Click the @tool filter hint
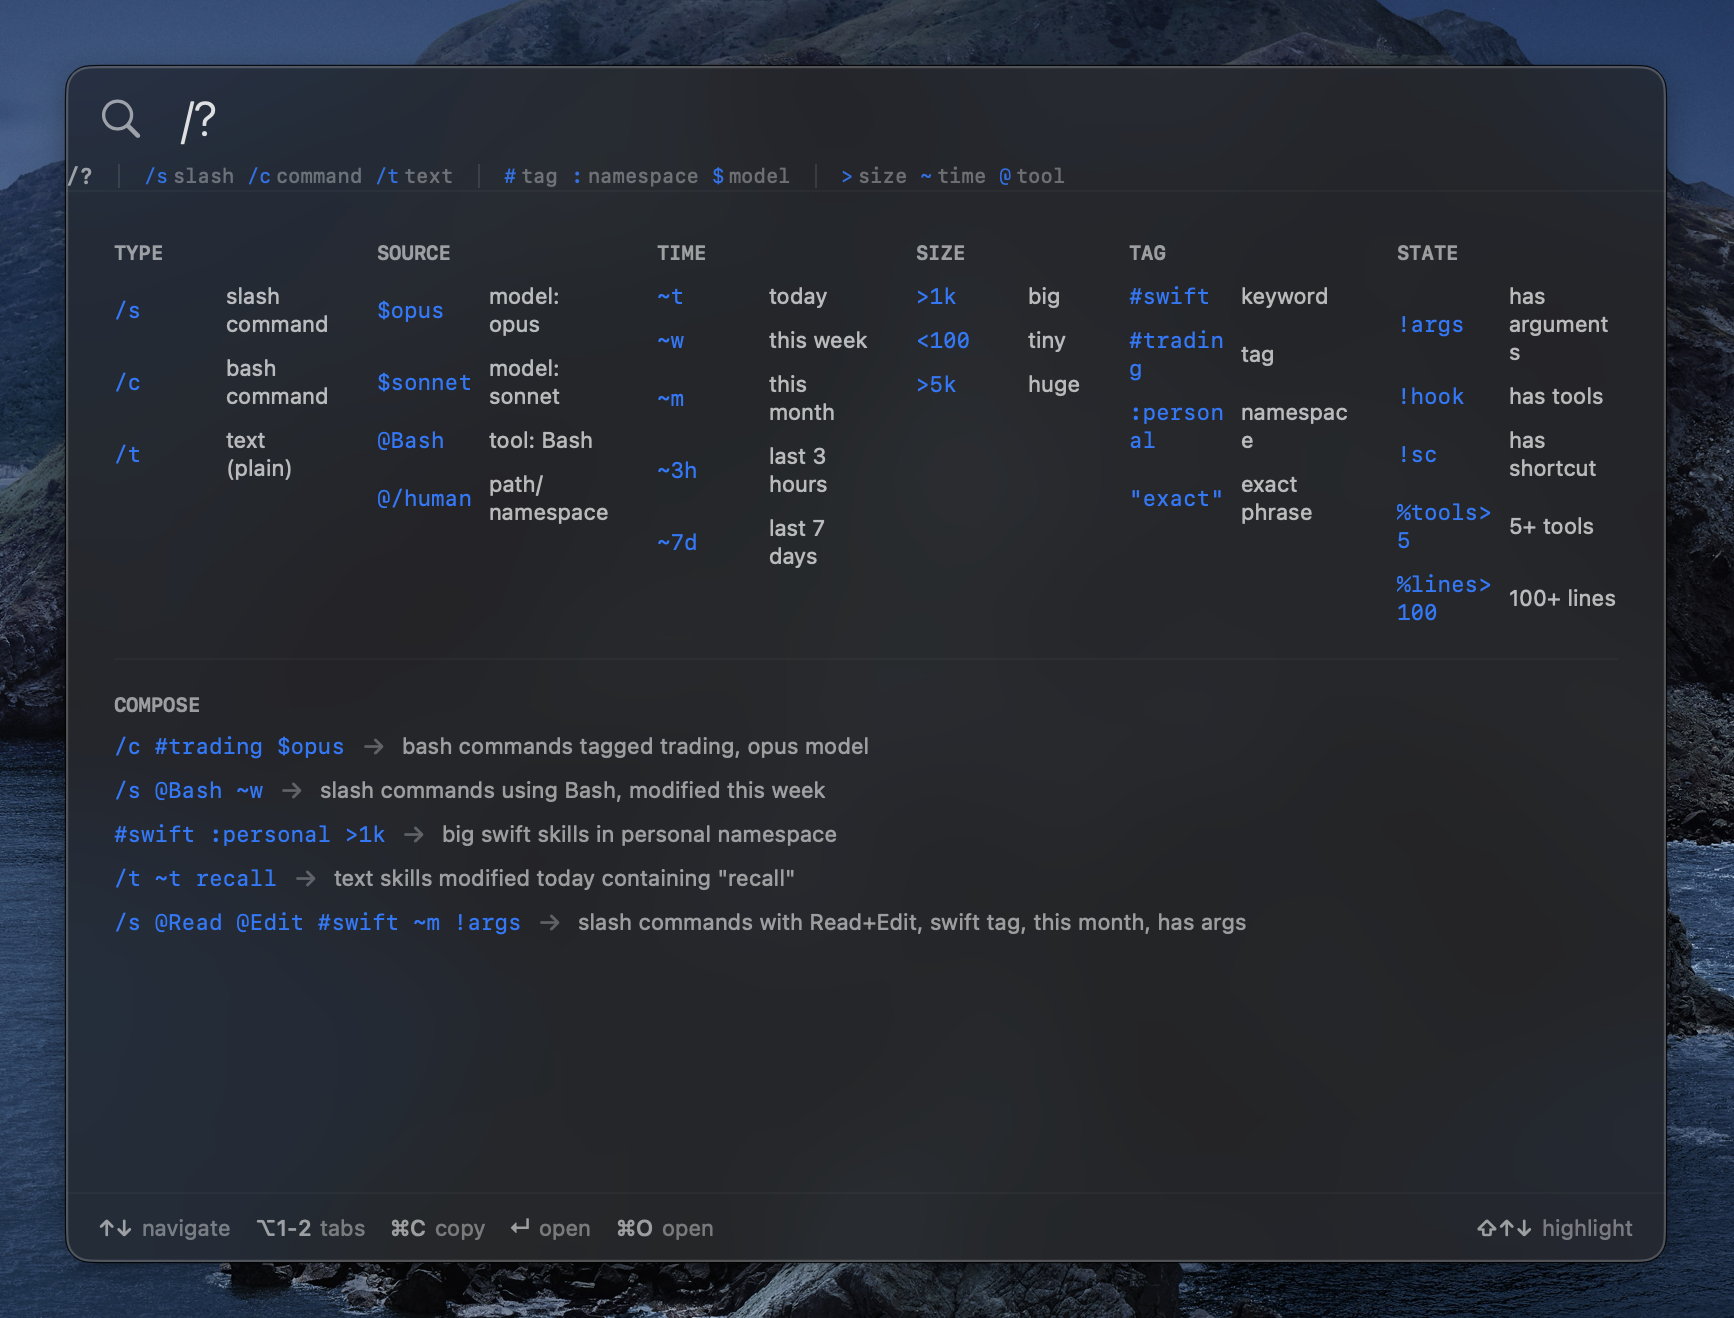1734x1318 pixels. pyautogui.click(x=1031, y=176)
